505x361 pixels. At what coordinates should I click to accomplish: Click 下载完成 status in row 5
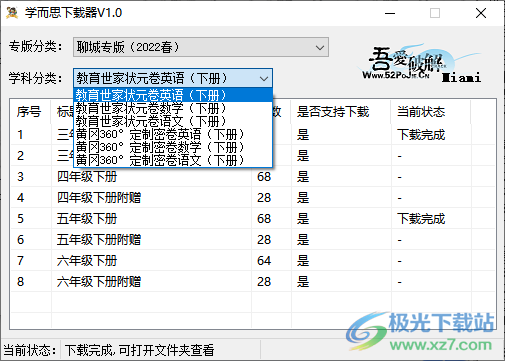(421, 219)
